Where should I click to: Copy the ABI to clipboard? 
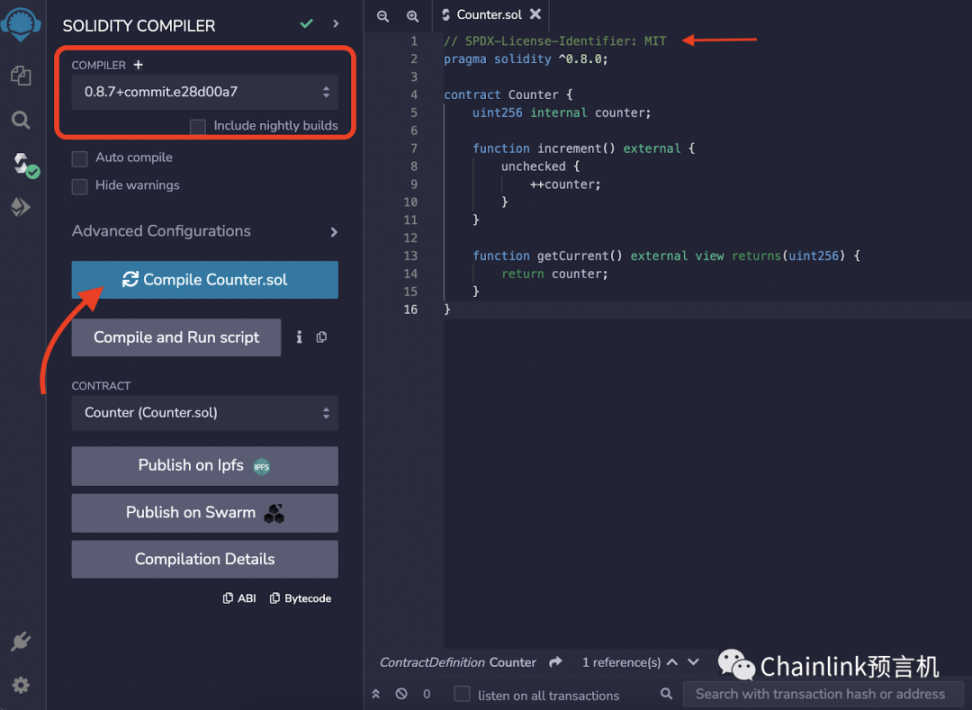pyautogui.click(x=239, y=598)
